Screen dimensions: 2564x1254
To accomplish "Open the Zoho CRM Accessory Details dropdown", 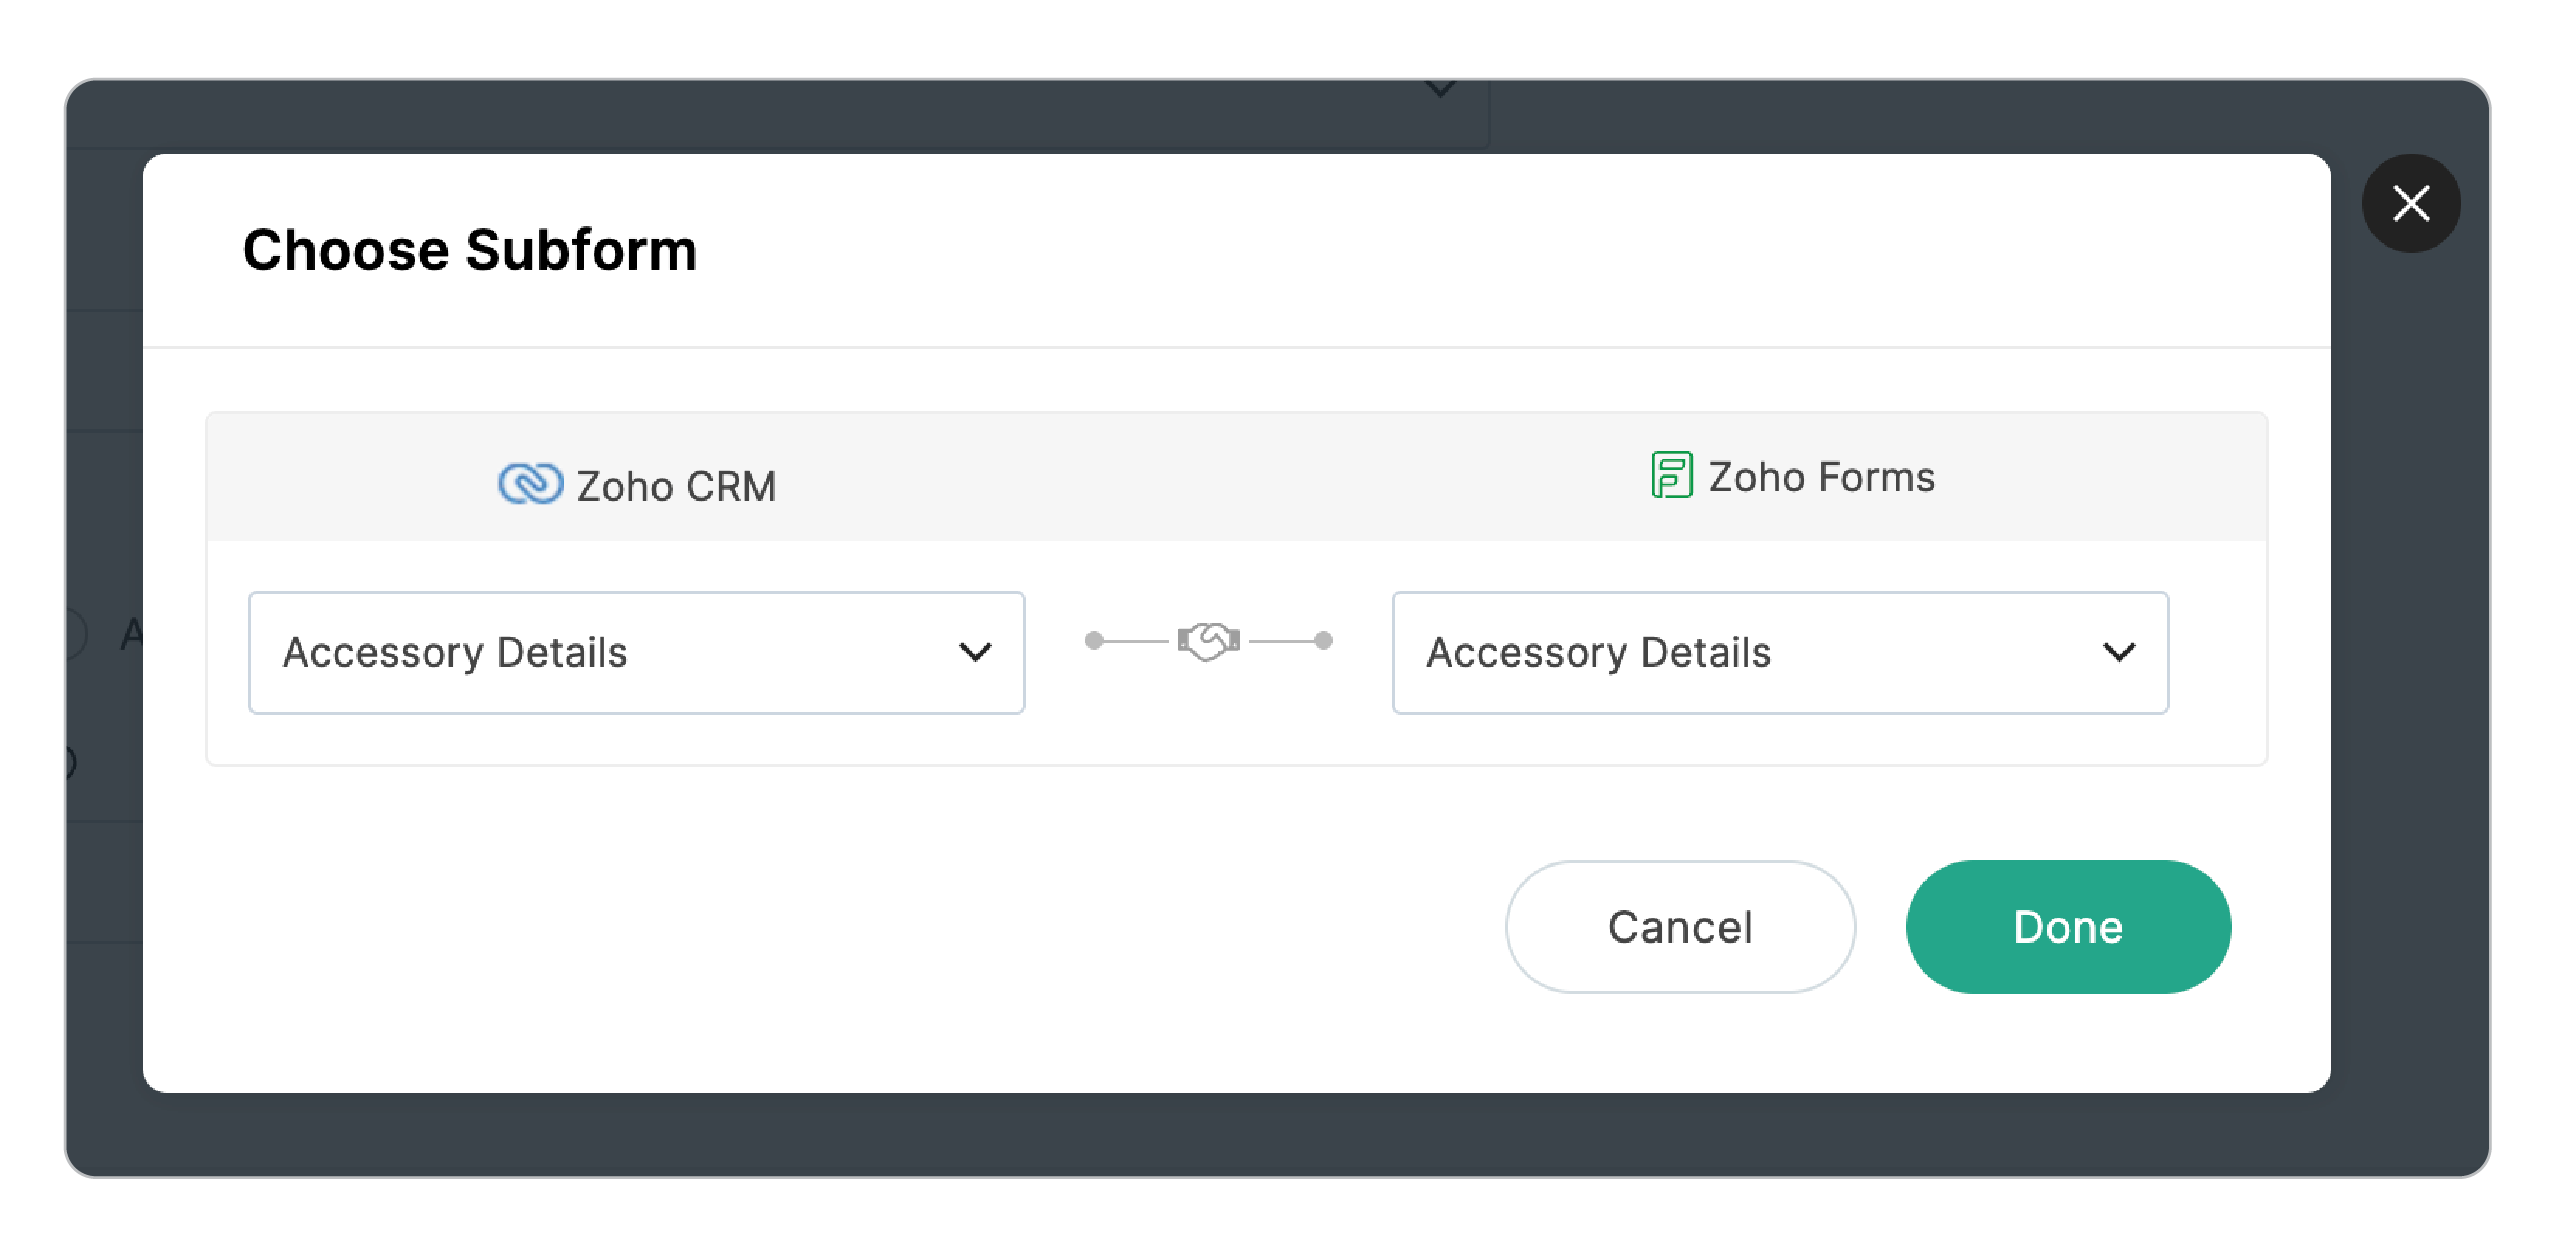I will pyautogui.click(x=636, y=652).
